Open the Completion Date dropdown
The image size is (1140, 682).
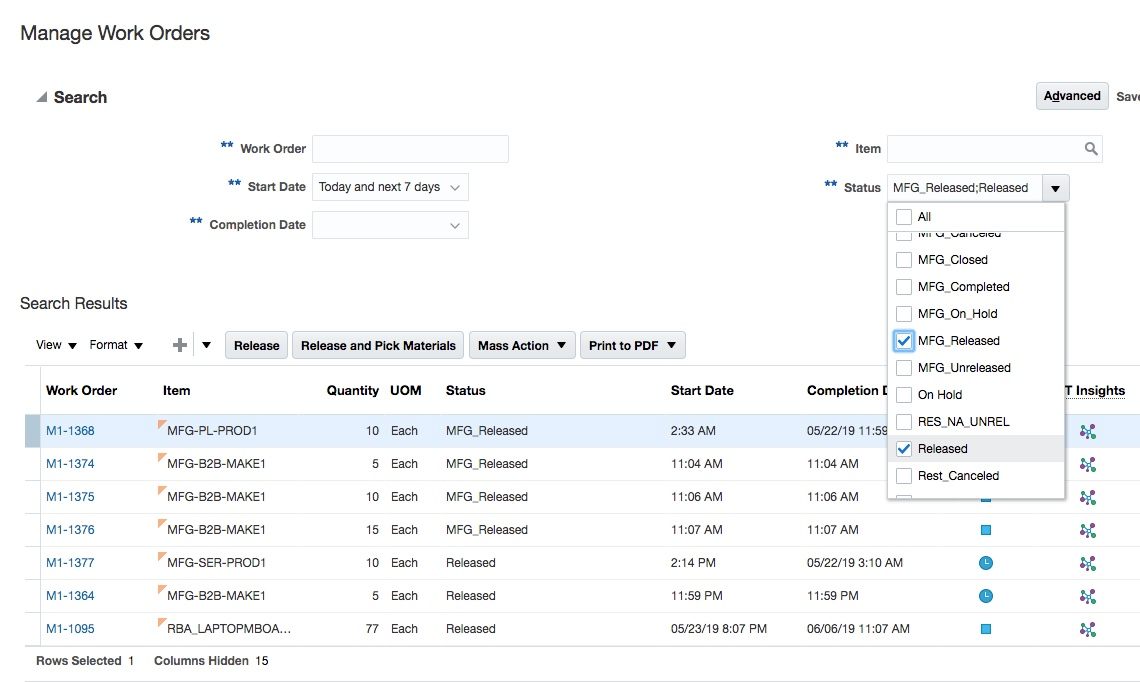click(x=390, y=225)
